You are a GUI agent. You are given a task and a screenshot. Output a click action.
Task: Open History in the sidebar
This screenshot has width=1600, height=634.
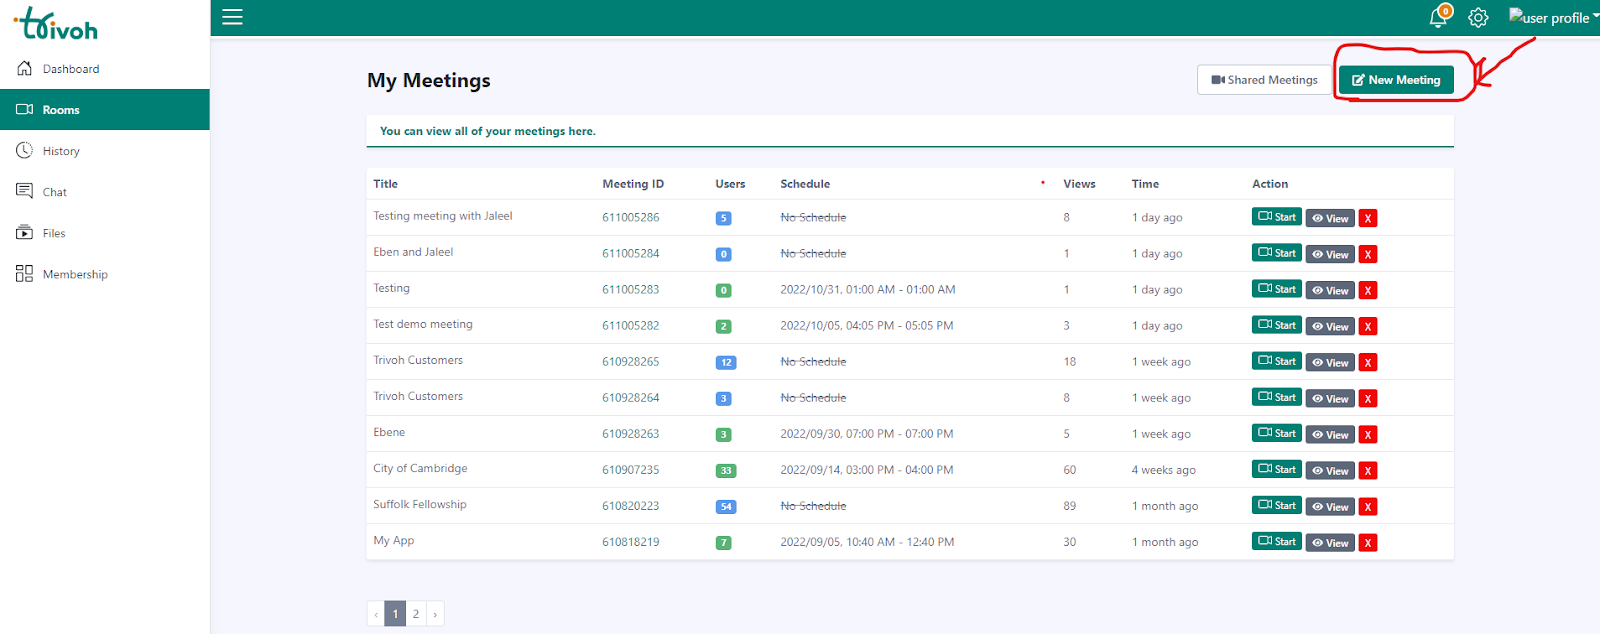pos(61,151)
